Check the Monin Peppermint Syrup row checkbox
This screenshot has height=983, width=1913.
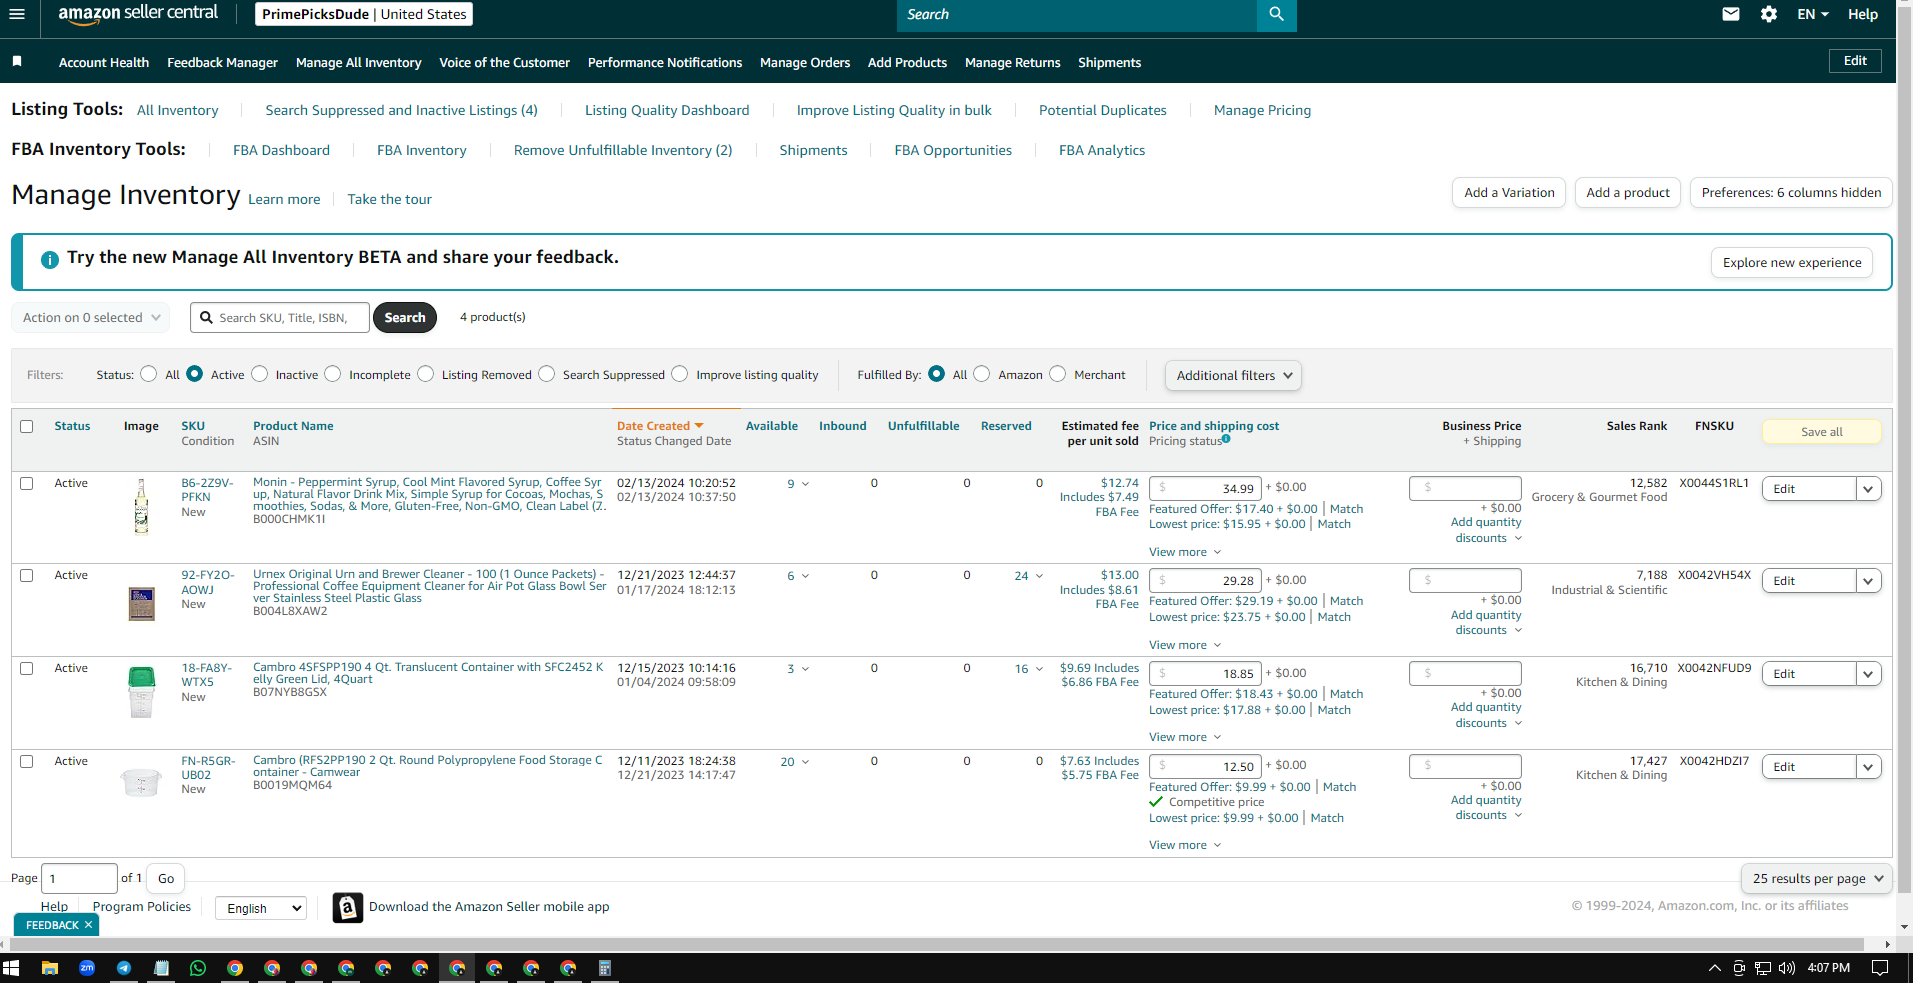[x=27, y=483]
